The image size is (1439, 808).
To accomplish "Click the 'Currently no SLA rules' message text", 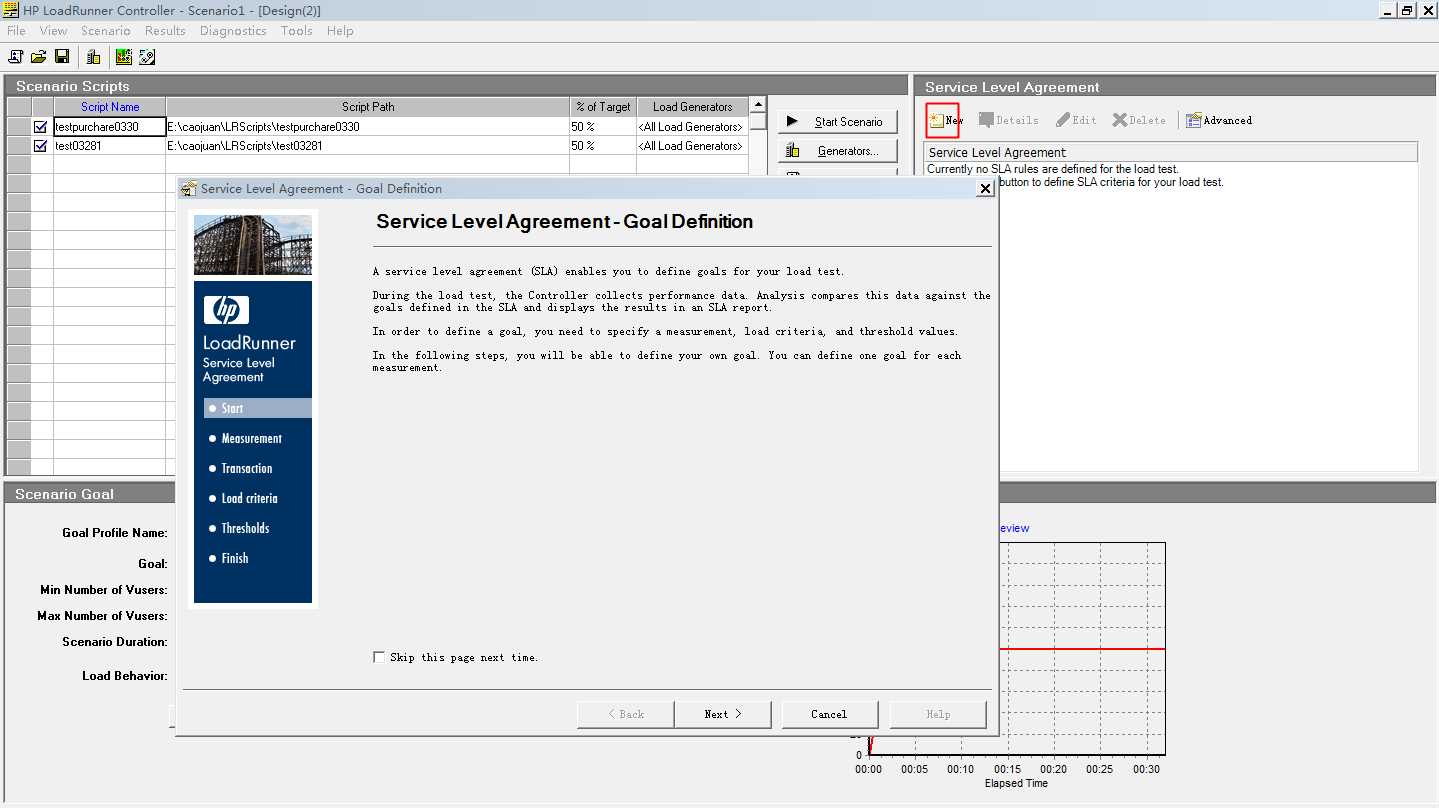I will coord(1053,169).
